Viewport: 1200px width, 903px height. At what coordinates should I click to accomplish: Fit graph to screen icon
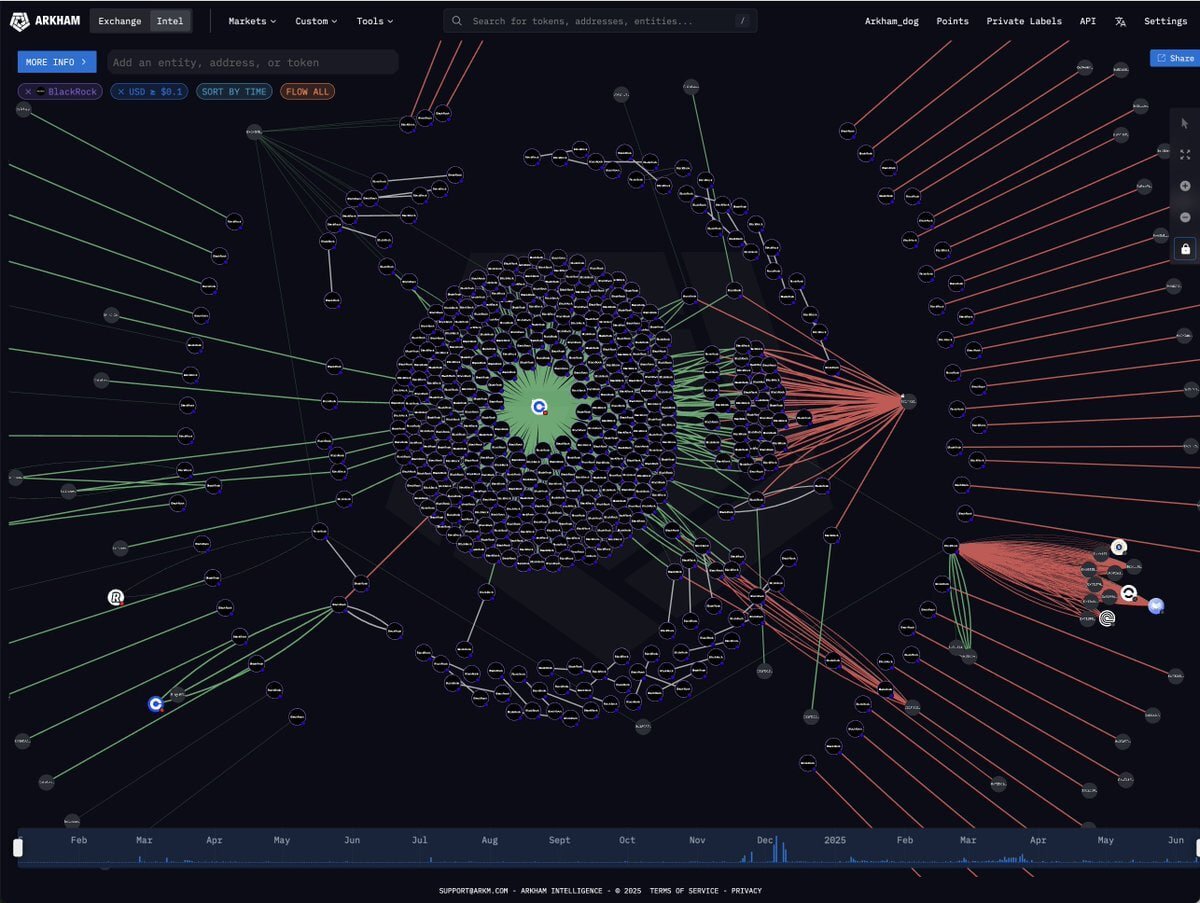click(x=1185, y=155)
